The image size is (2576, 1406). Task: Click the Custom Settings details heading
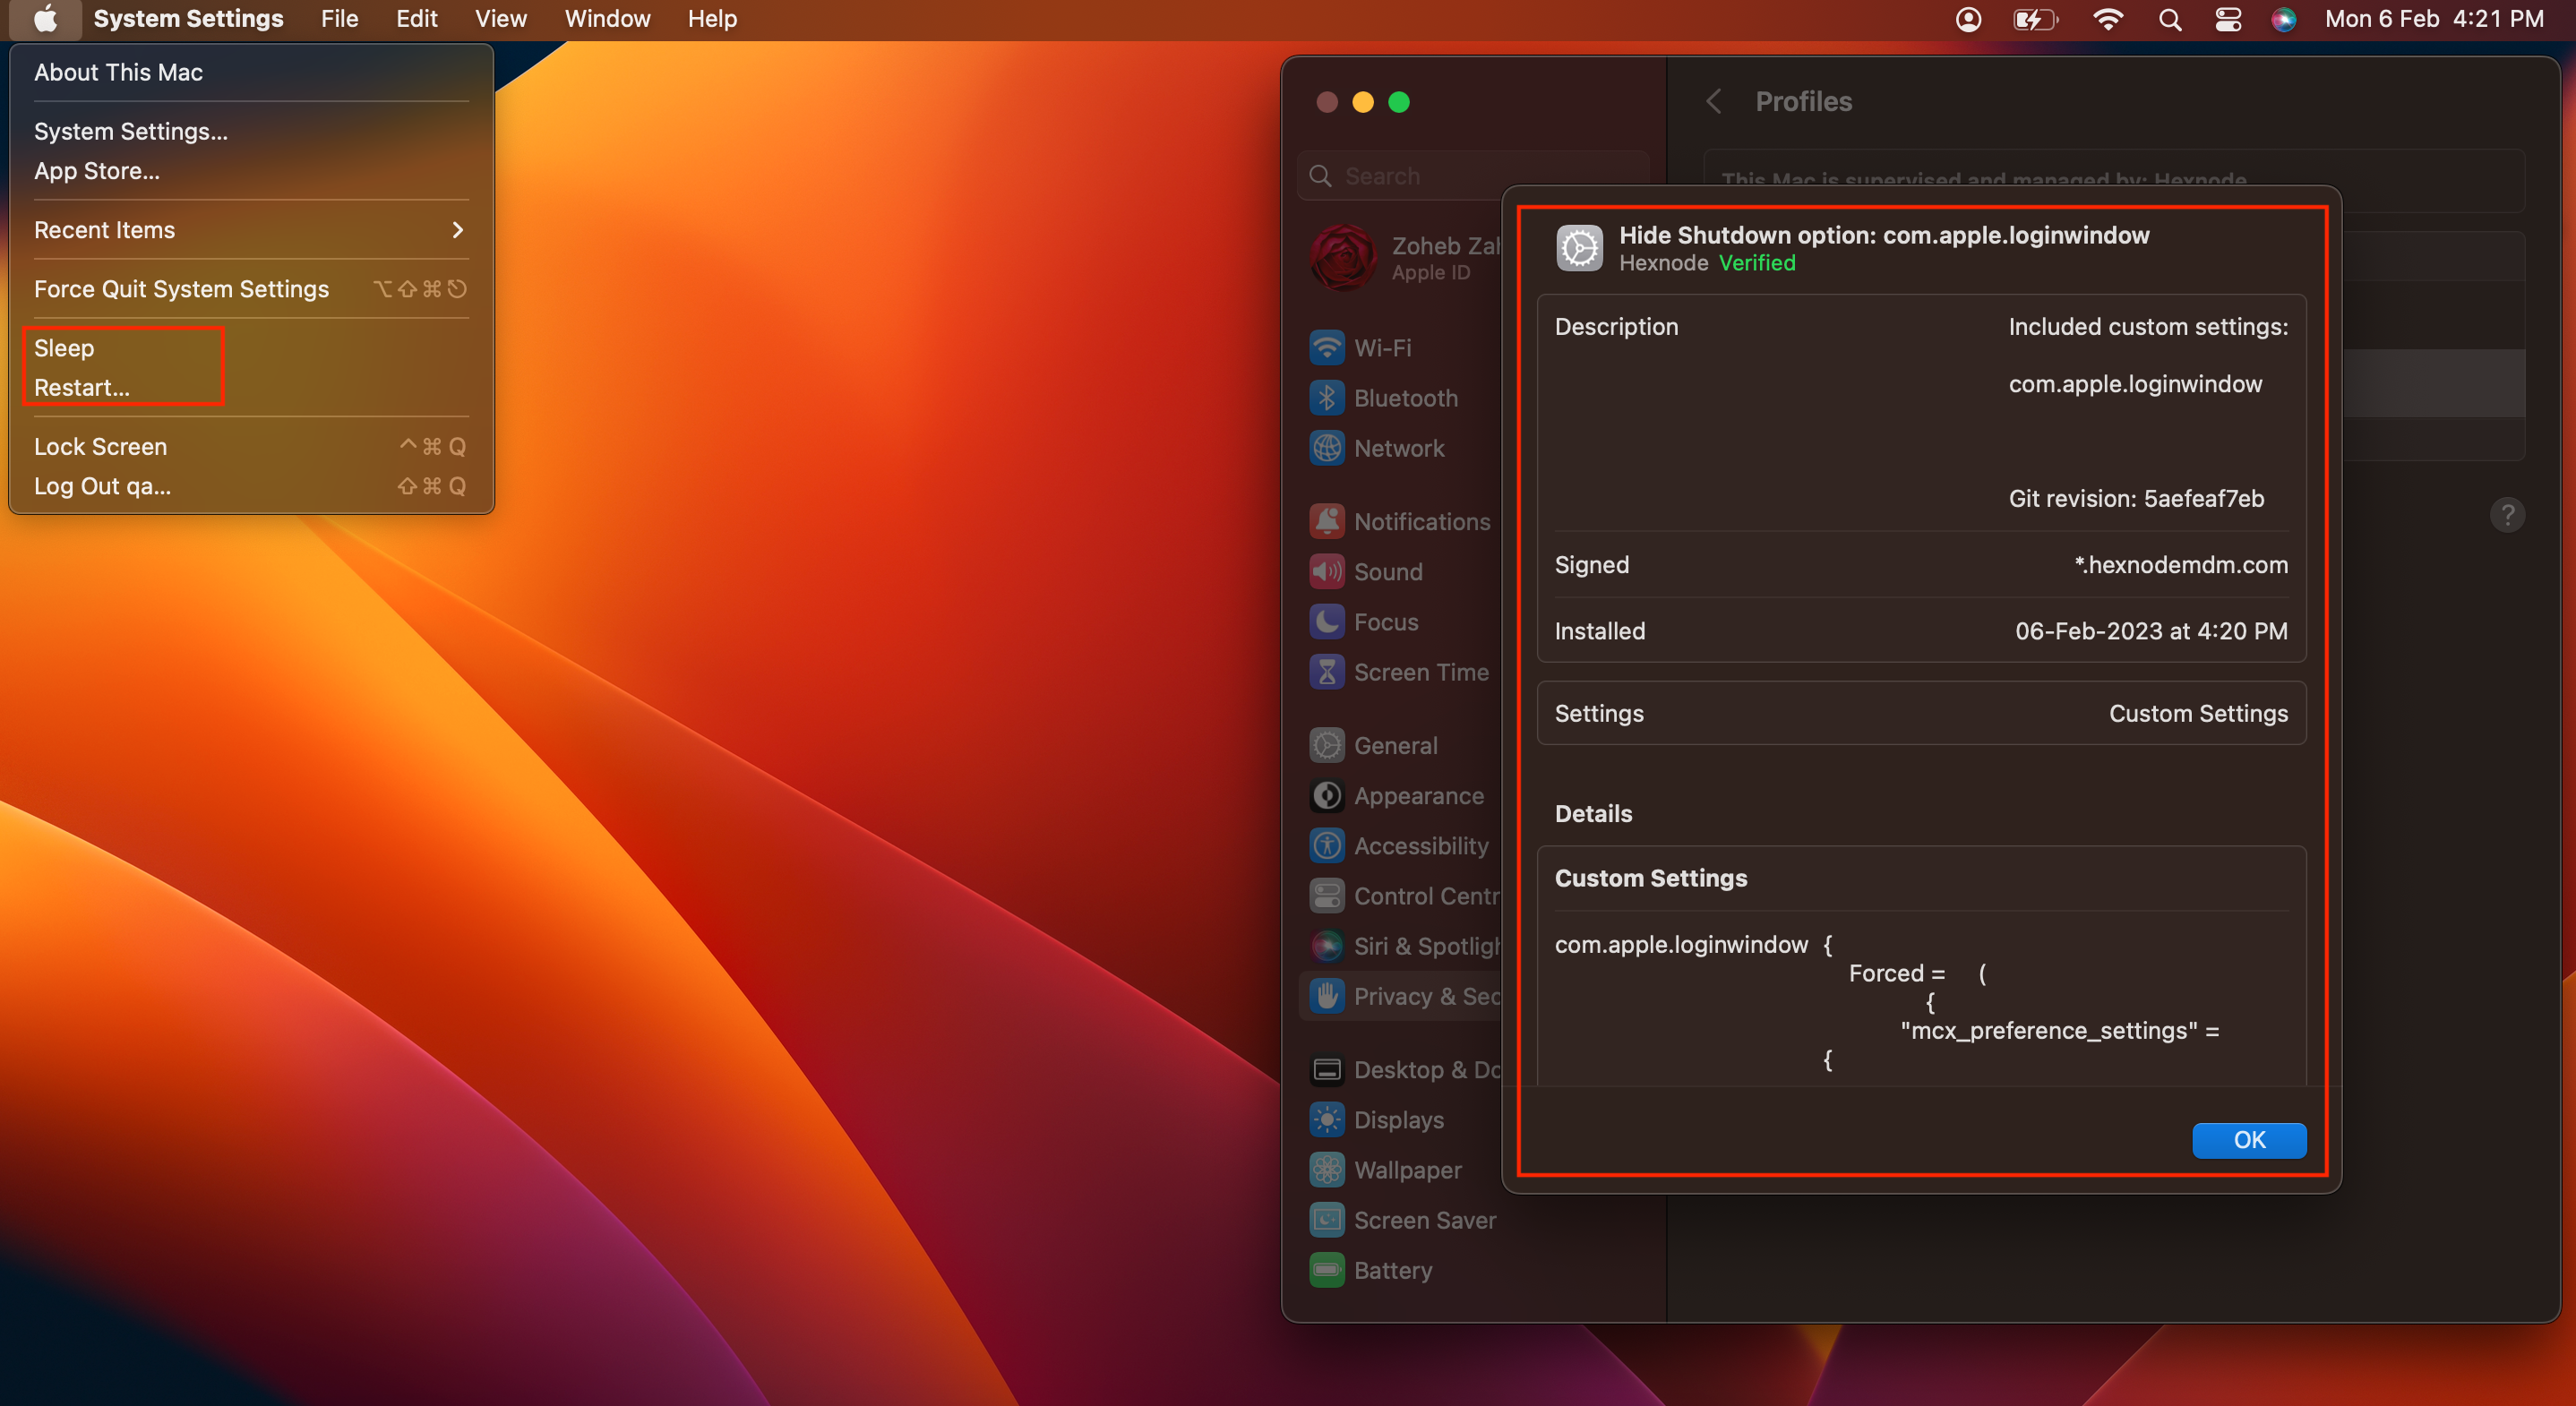(x=1650, y=878)
